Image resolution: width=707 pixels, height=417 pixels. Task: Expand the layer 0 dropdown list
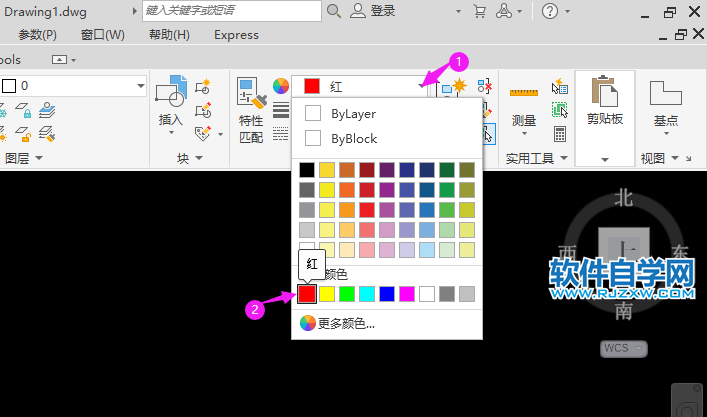click(141, 86)
